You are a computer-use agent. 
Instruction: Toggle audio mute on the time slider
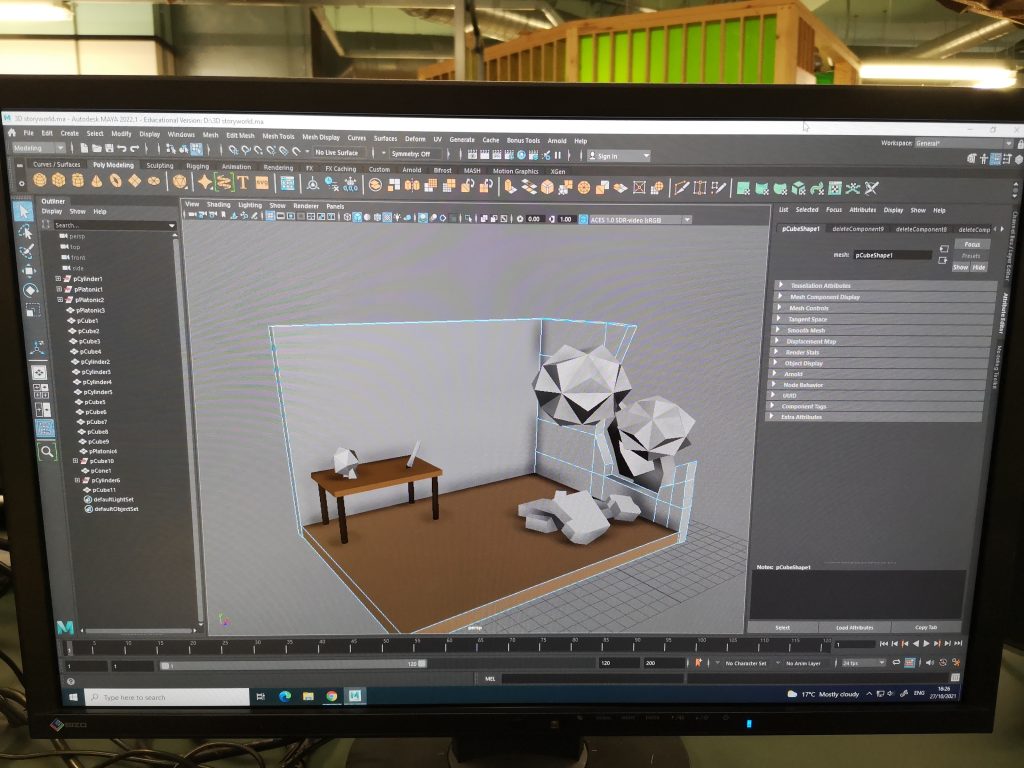click(930, 662)
